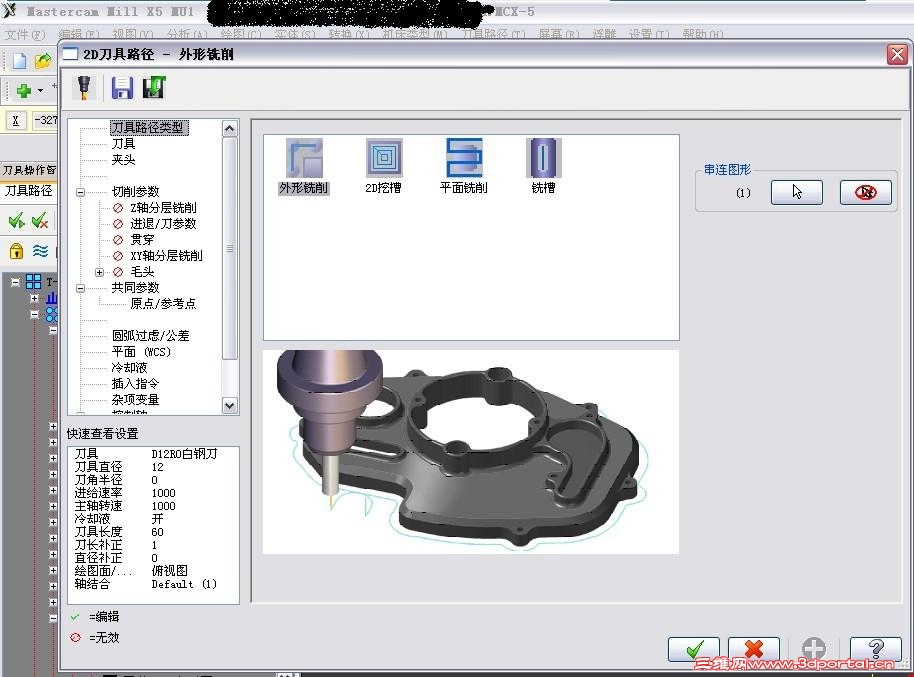
Task: Select 插入指令 tree item
Action: click(x=135, y=384)
